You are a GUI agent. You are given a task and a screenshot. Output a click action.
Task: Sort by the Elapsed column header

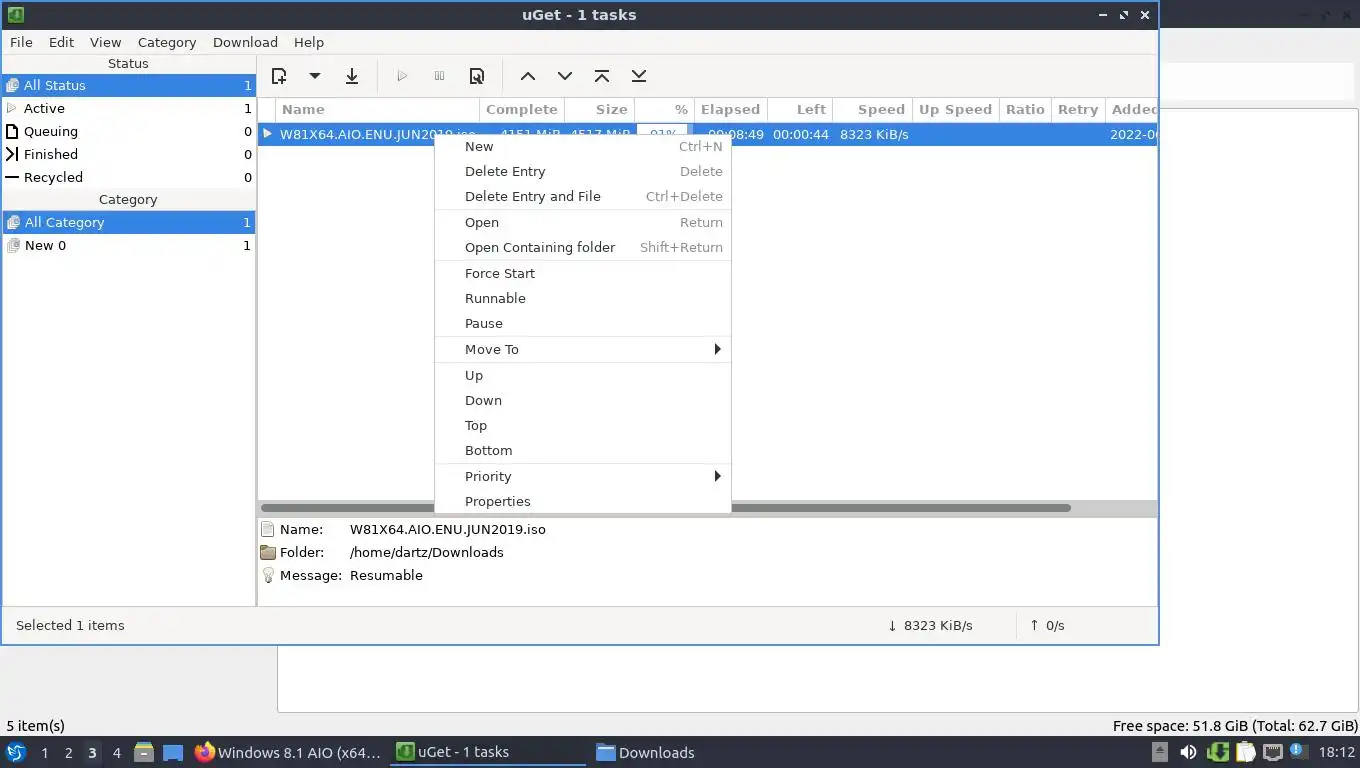[730, 109]
